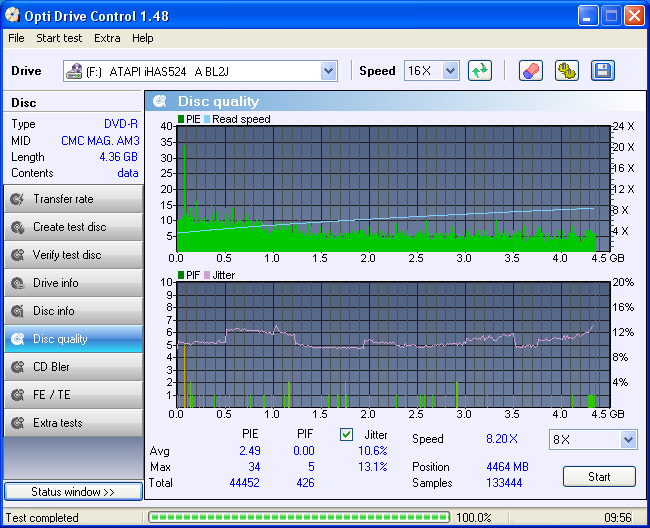The image size is (650, 528).
Task: Click the disc icon beside CD Bler
Action: coord(17,367)
